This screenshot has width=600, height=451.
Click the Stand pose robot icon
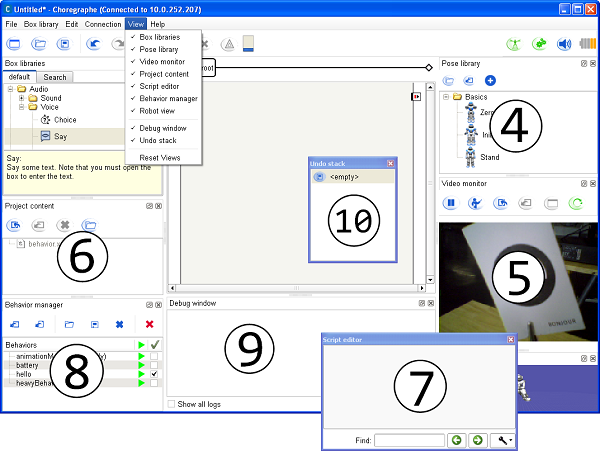470,156
